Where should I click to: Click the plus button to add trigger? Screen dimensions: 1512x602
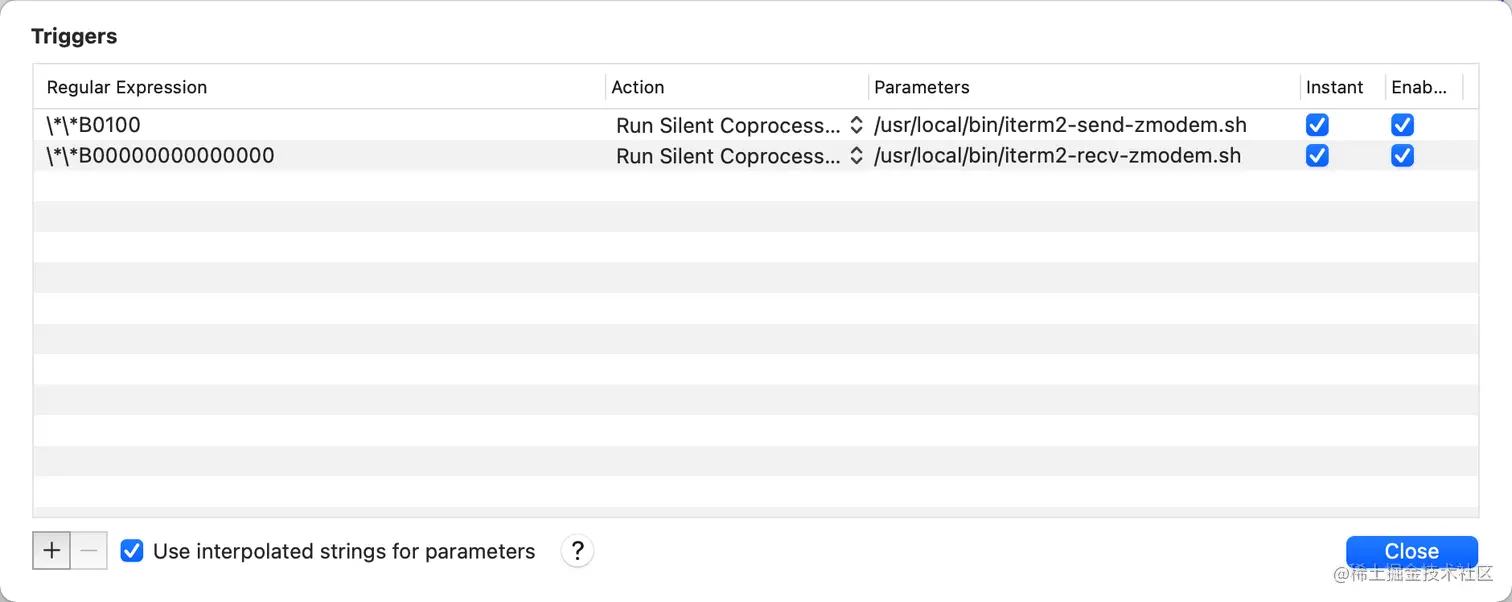(x=52, y=551)
